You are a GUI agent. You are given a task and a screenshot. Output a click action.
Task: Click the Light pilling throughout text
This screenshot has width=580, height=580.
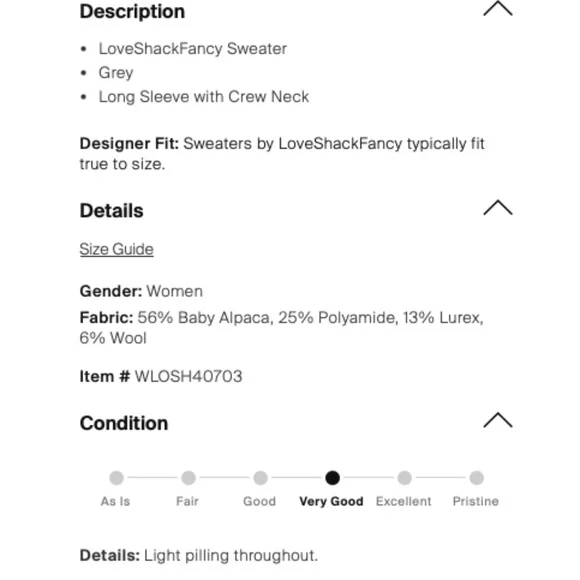pyautogui.click(x=231, y=556)
